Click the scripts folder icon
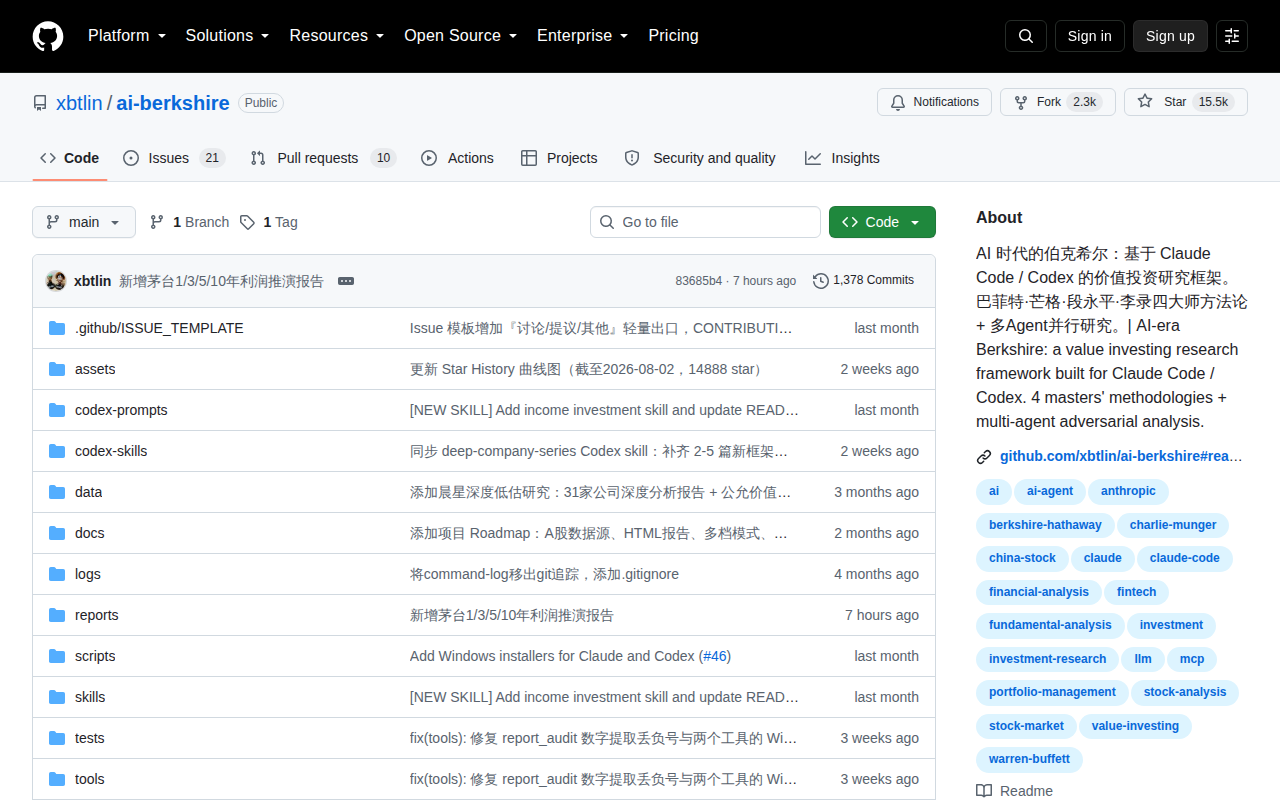Image resolution: width=1280 pixels, height=800 pixels. [57, 656]
